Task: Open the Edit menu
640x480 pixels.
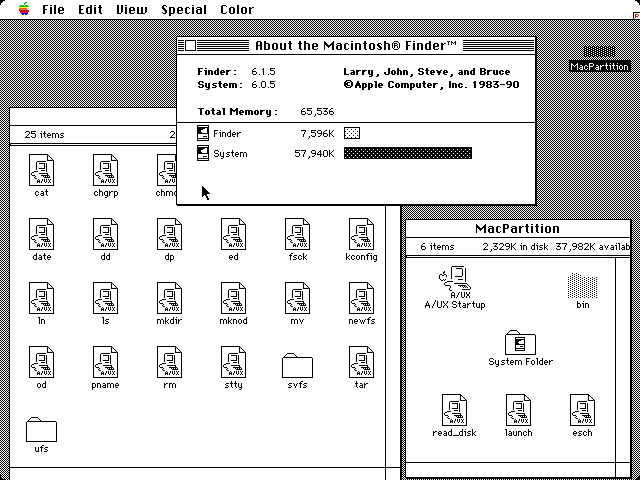Action: [90, 9]
